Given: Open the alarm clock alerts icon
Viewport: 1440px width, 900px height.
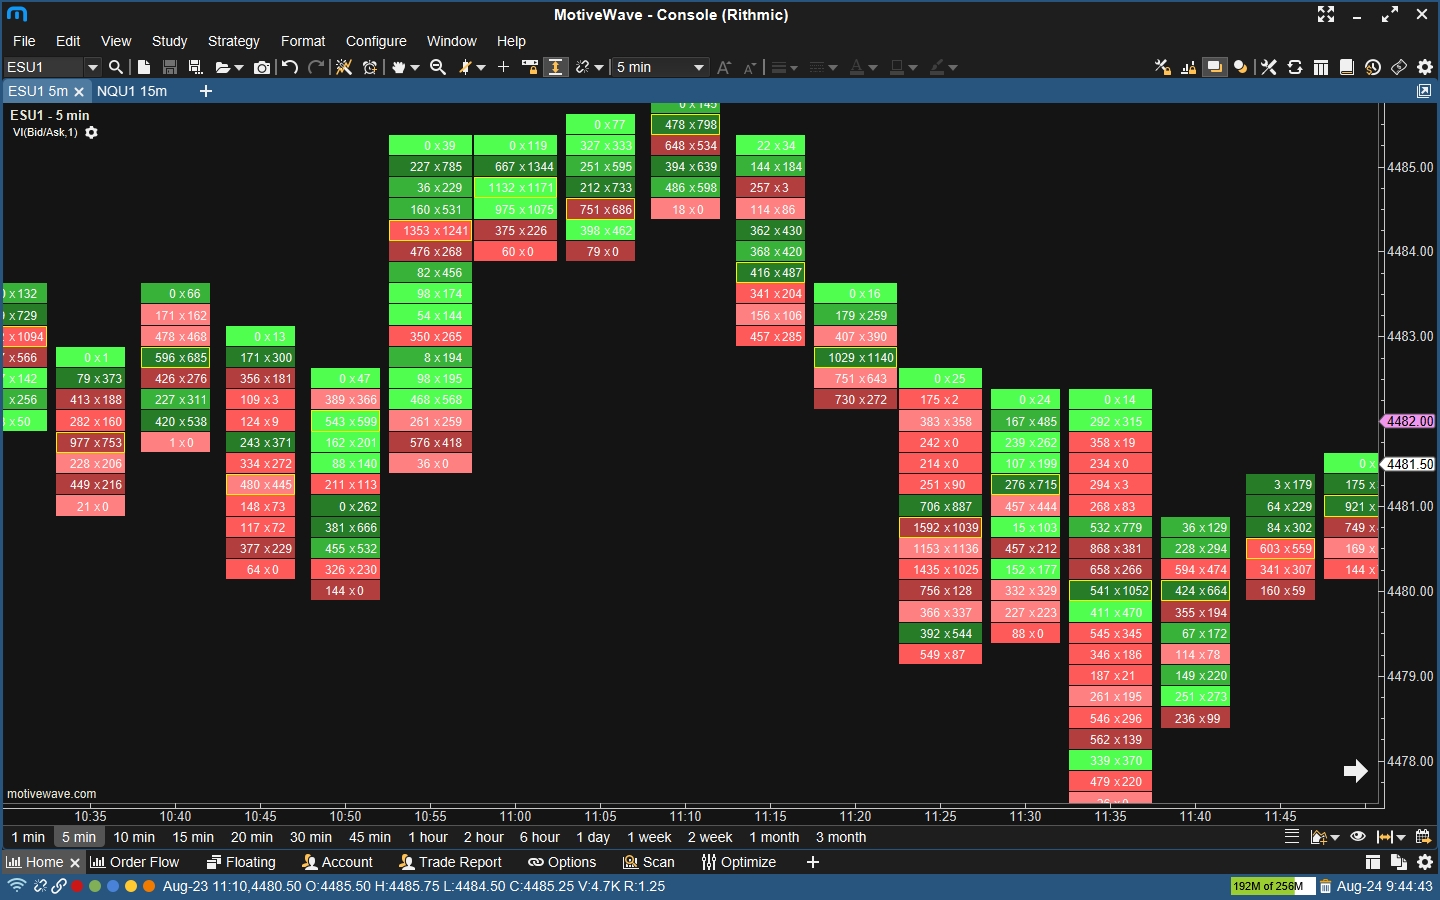Looking at the screenshot, I should [x=370, y=67].
